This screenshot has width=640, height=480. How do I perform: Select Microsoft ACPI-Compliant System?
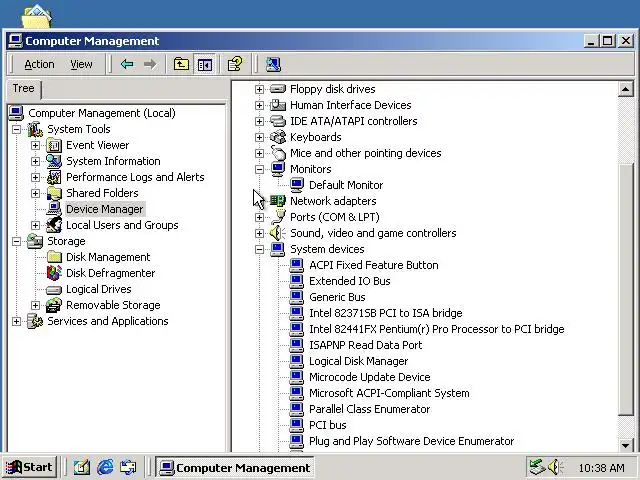389,393
